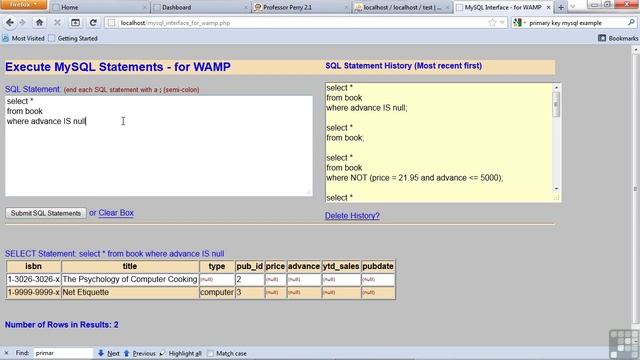Screen dimensions: 640x360
Task: Click the Submit SQL Statements button
Action: [46, 213]
